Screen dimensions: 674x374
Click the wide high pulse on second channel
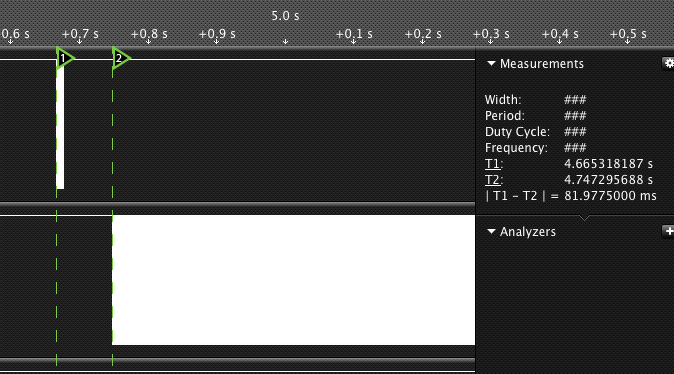point(294,280)
